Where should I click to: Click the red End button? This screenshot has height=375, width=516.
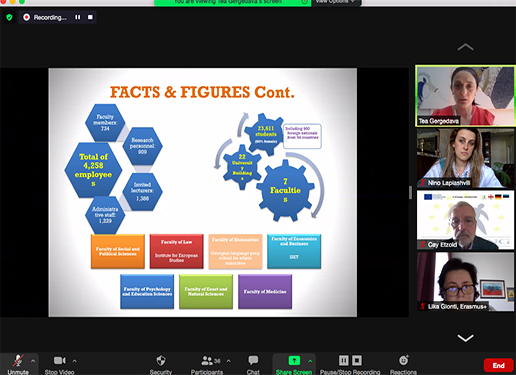(498, 365)
